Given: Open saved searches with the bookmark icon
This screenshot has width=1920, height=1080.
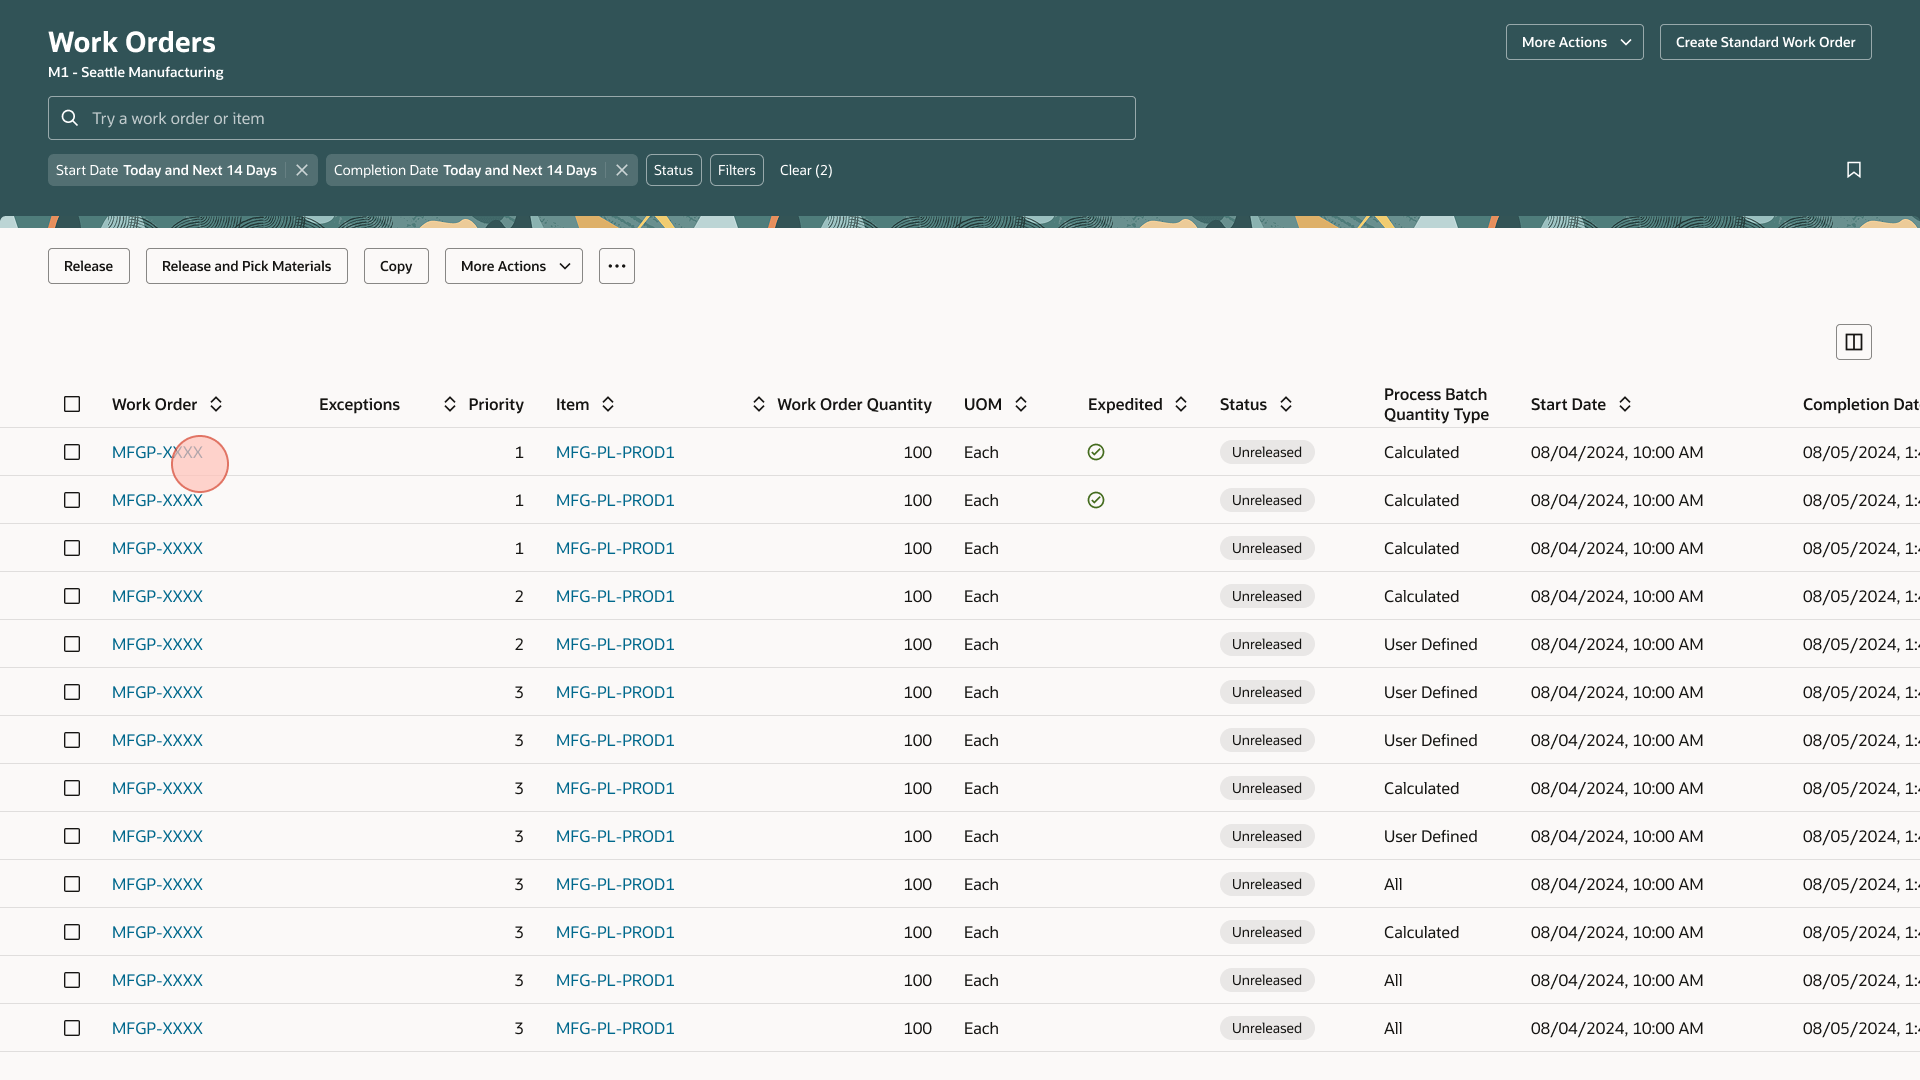Looking at the screenshot, I should tap(1853, 170).
